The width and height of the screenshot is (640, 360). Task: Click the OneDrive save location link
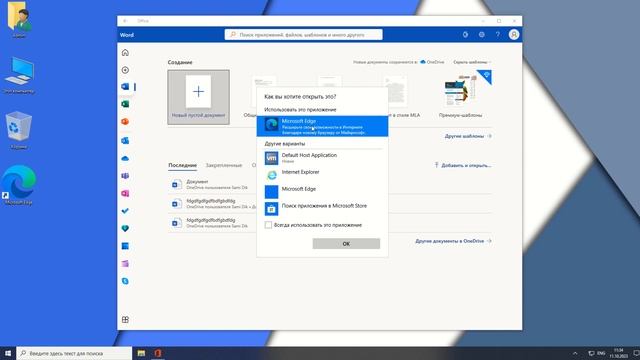432,62
